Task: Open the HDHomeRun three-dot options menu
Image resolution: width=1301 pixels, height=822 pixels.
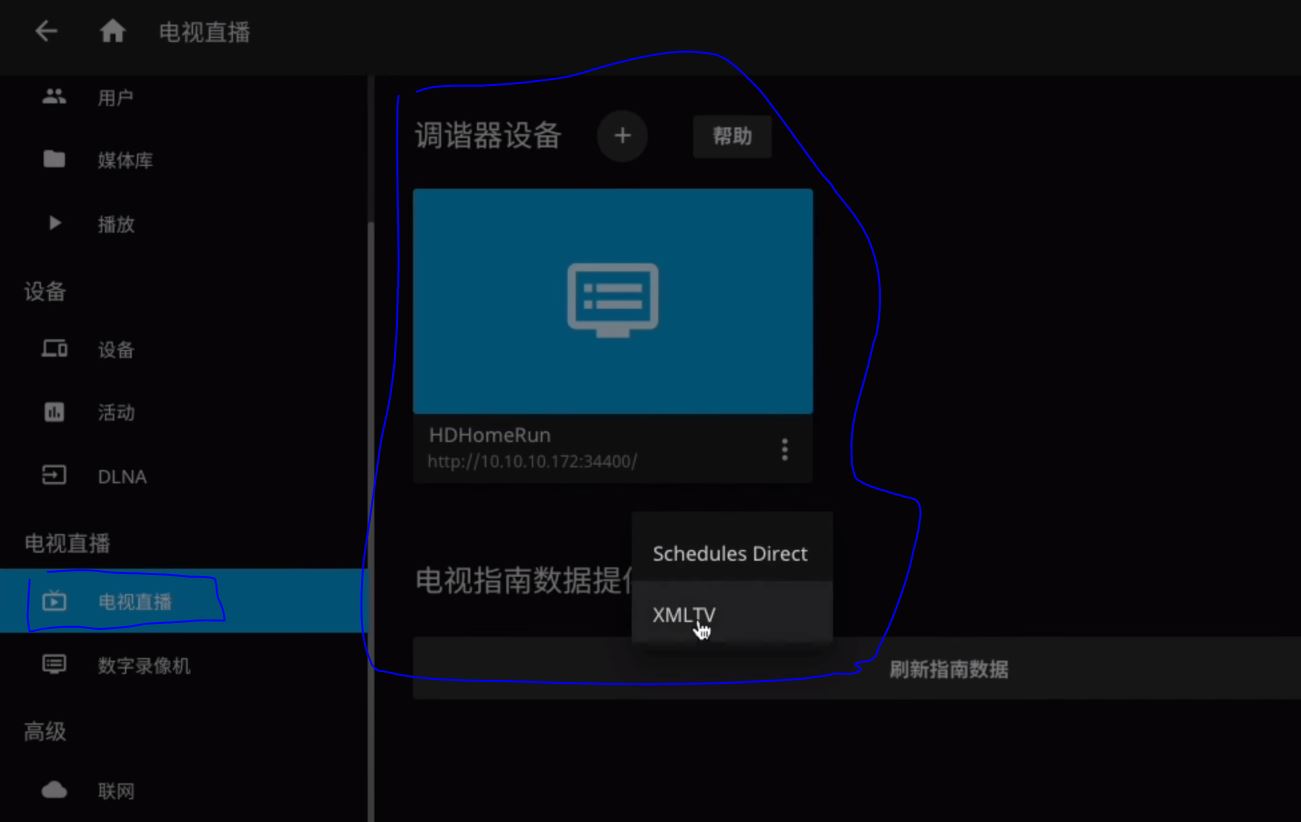Action: point(785,450)
